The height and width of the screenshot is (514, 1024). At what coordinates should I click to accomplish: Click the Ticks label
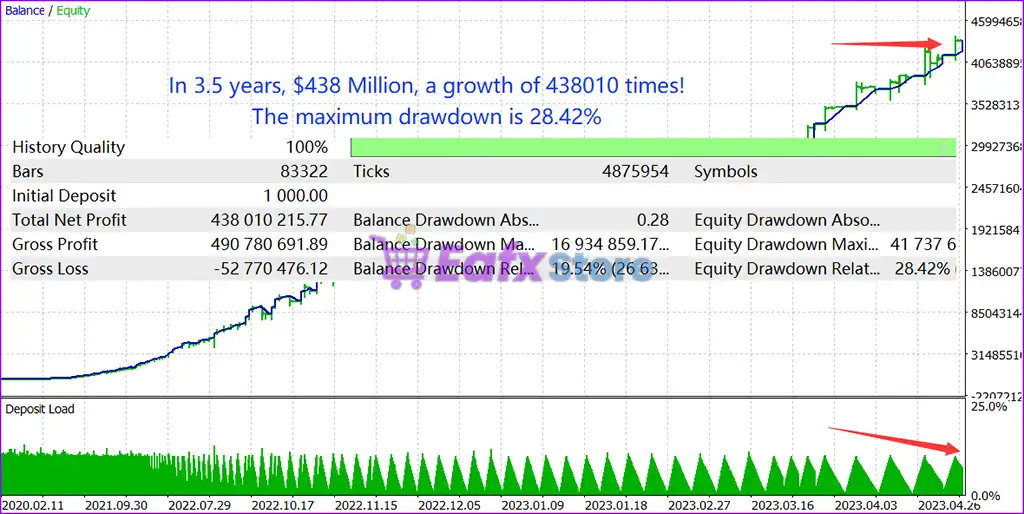click(371, 172)
